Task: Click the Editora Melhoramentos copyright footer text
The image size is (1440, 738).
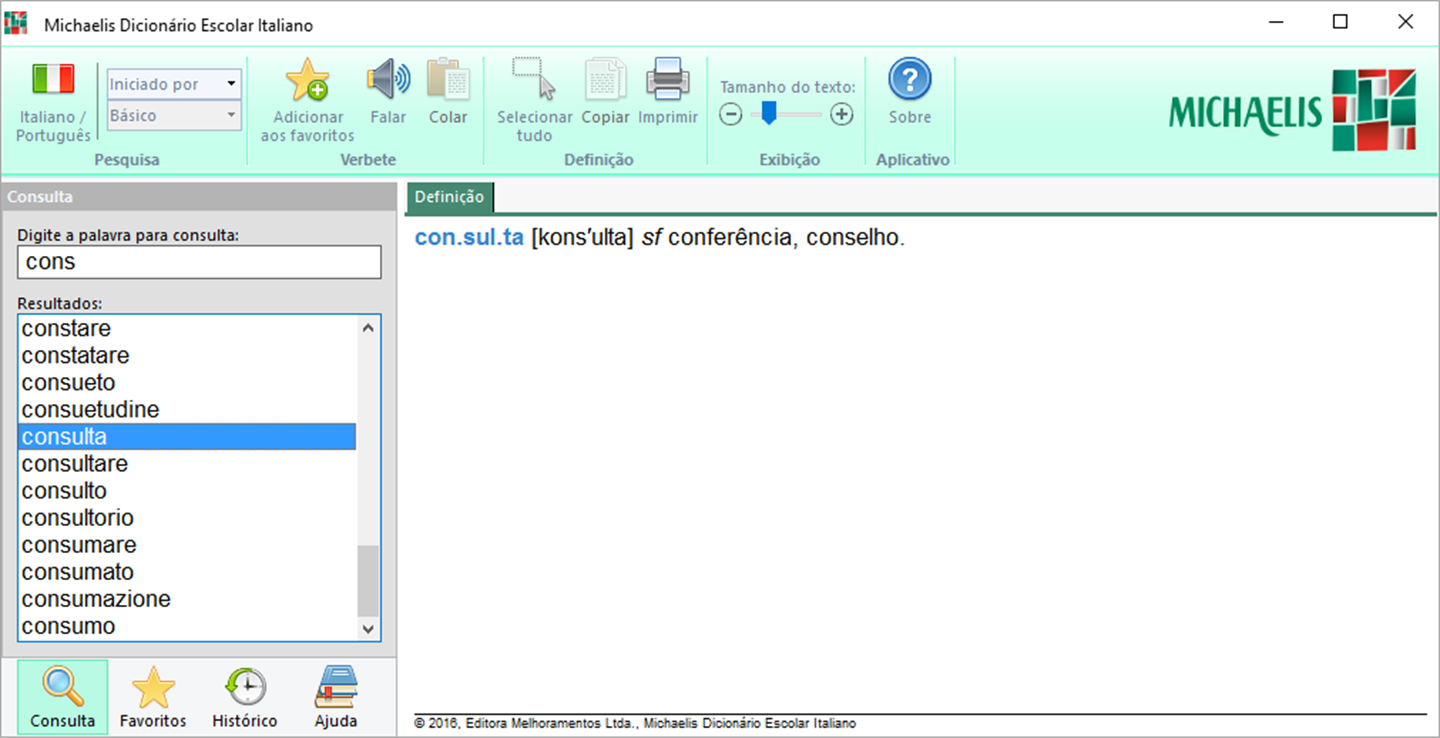Action: pos(635,724)
